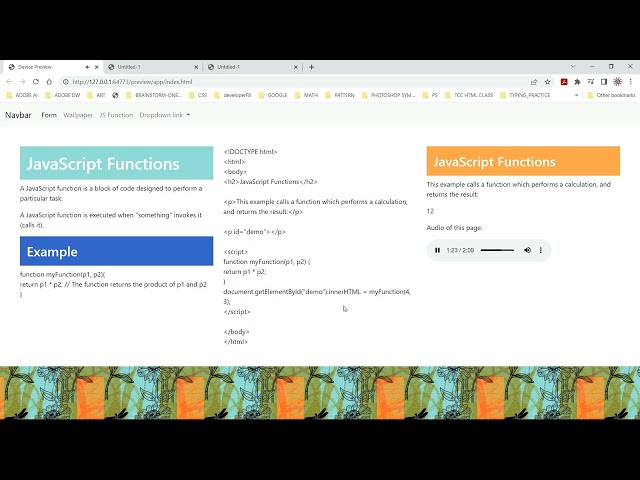Open the ART bookmark folder
Image resolution: width=640 pixels, height=480 pixels.
click(x=96, y=95)
